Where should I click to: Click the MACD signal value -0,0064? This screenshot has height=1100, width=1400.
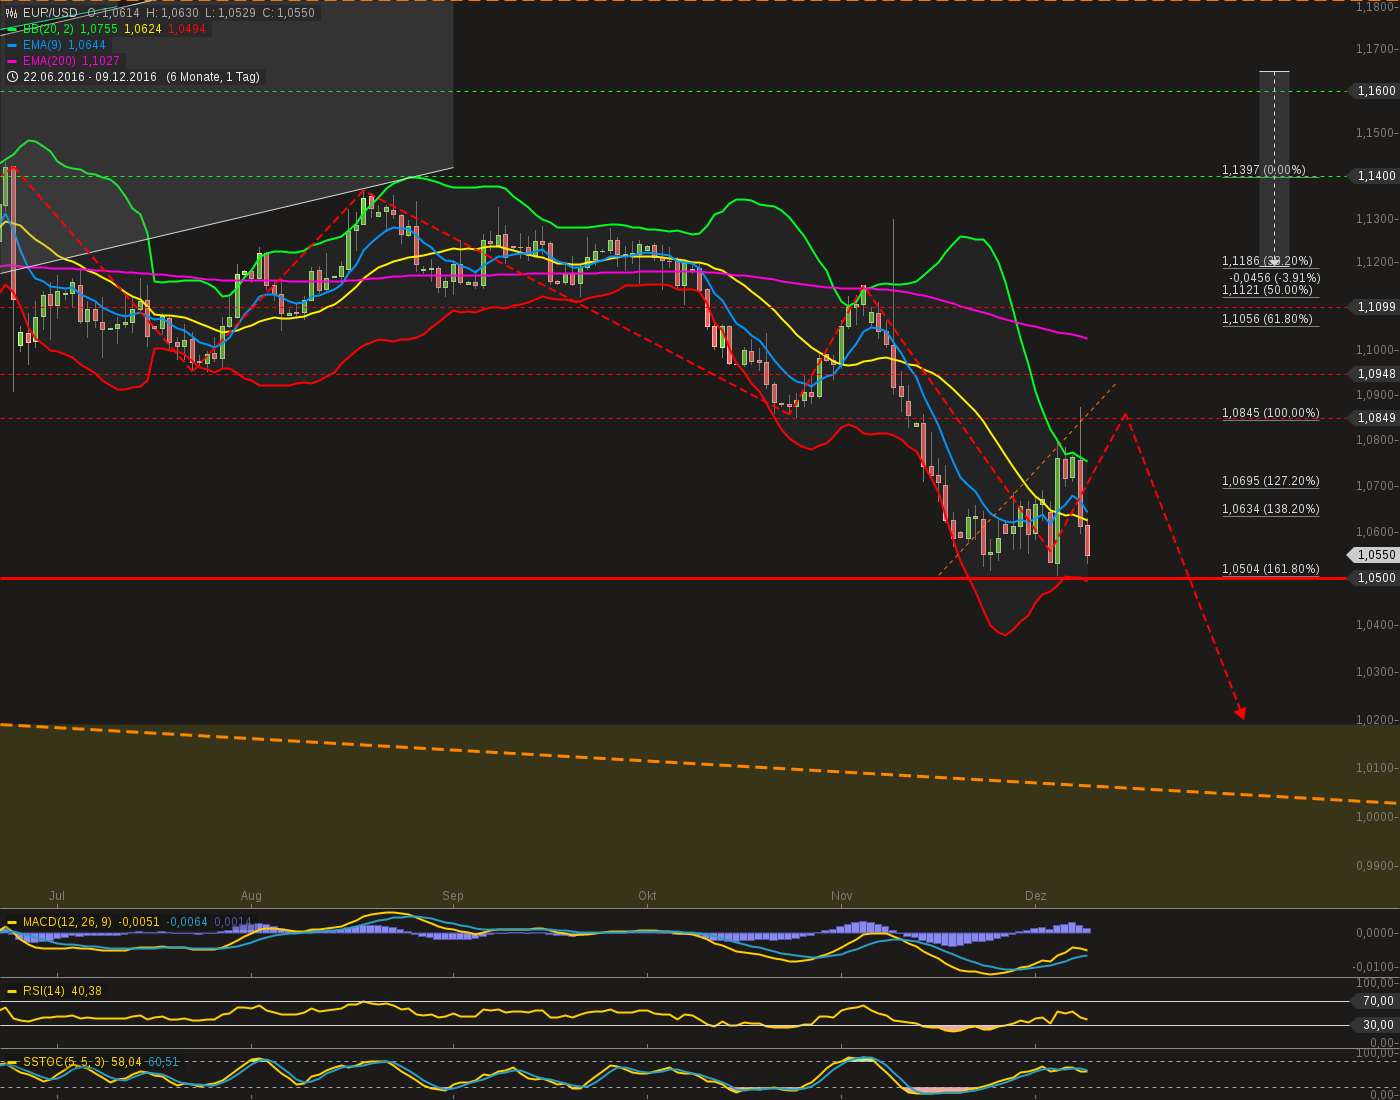pos(187,922)
